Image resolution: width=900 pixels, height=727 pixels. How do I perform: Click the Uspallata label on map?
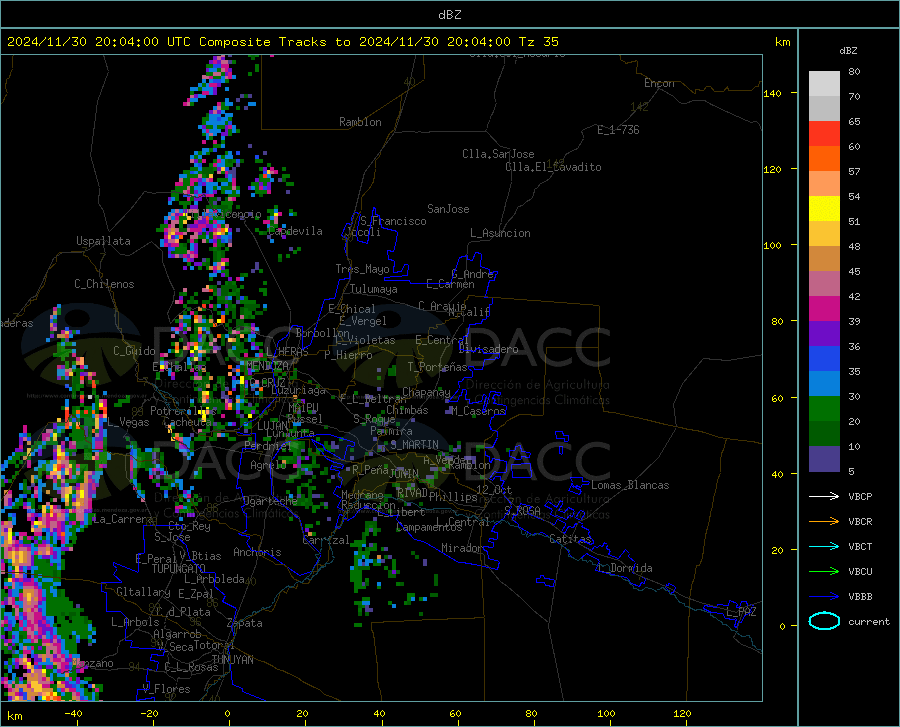[x=103, y=241]
